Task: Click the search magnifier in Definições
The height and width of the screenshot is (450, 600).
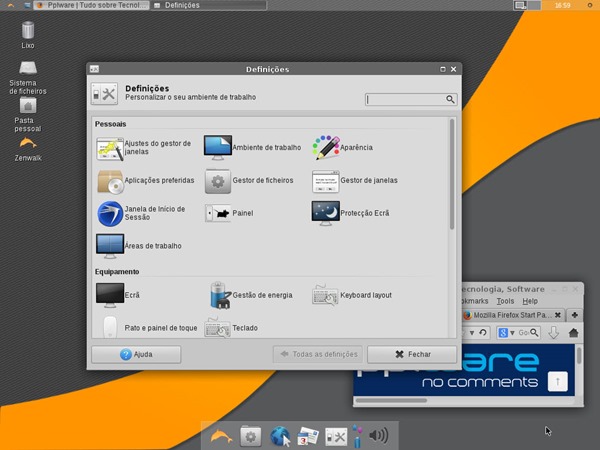Action: tap(450, 99)
